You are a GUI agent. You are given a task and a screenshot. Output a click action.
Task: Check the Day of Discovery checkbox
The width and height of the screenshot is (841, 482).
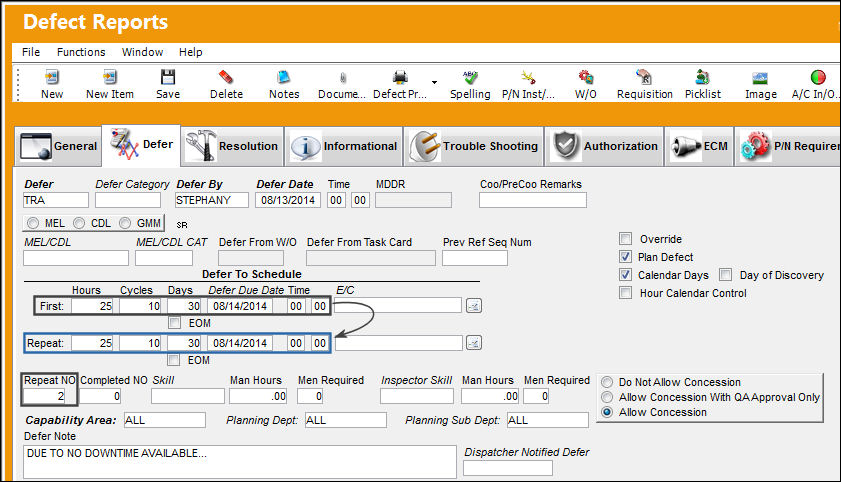coord(726,275)
